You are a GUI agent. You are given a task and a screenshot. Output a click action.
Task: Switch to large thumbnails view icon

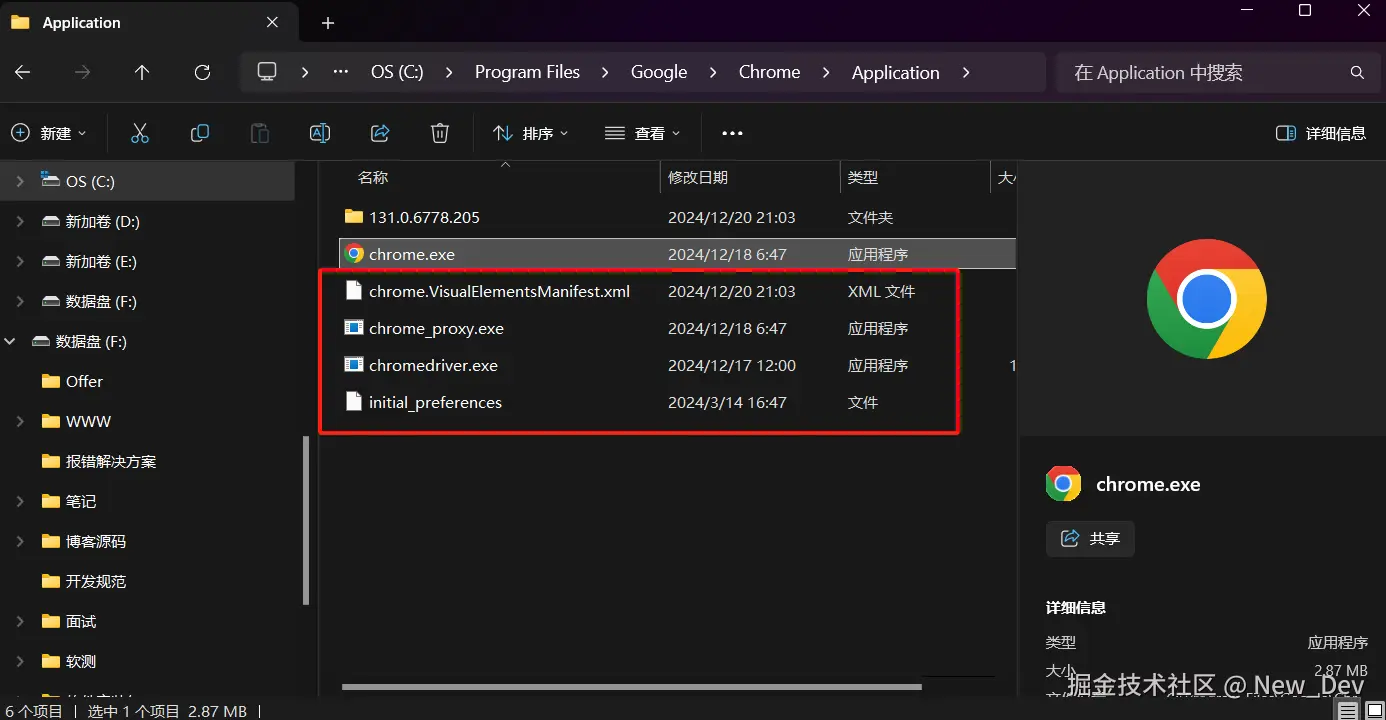click(1374, 710)
